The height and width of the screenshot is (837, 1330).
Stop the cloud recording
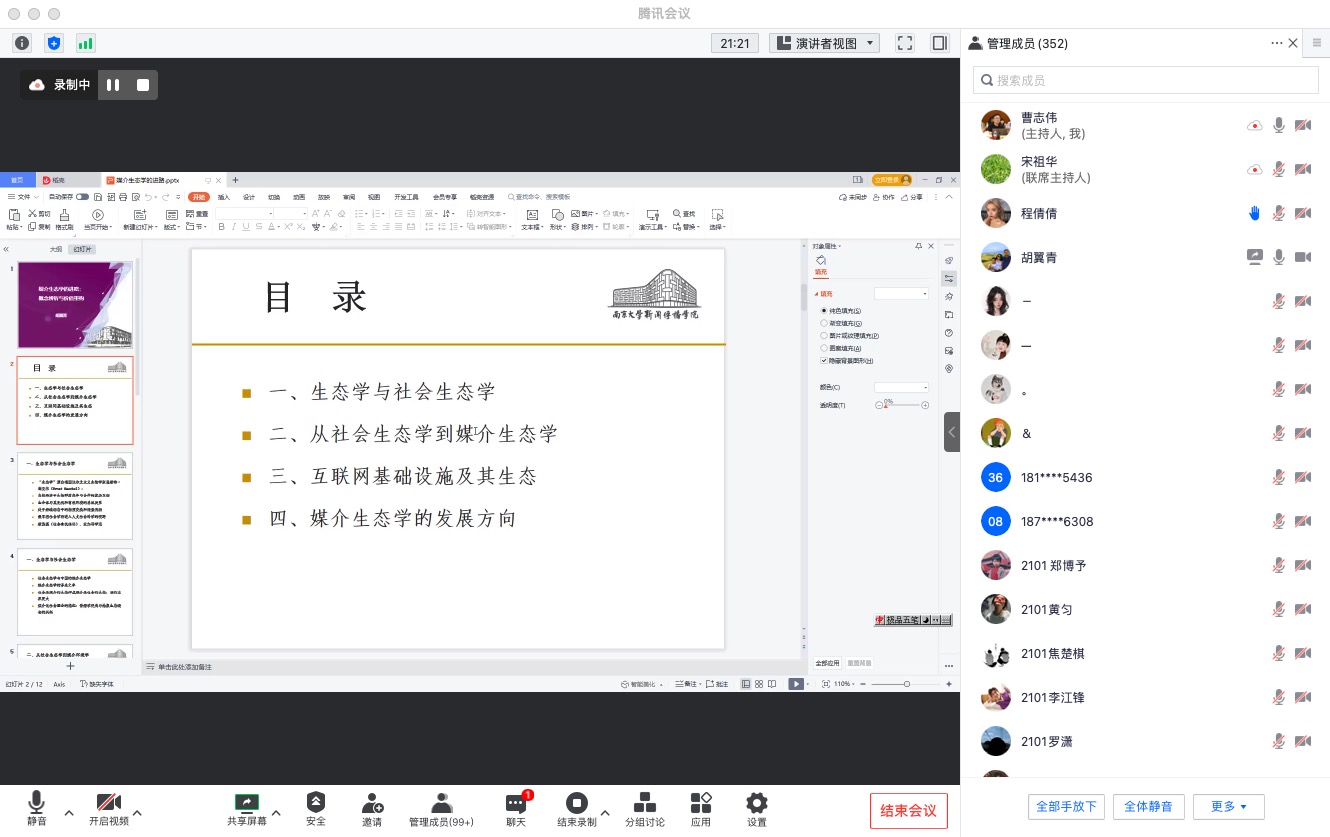click(x=143, y=85)
